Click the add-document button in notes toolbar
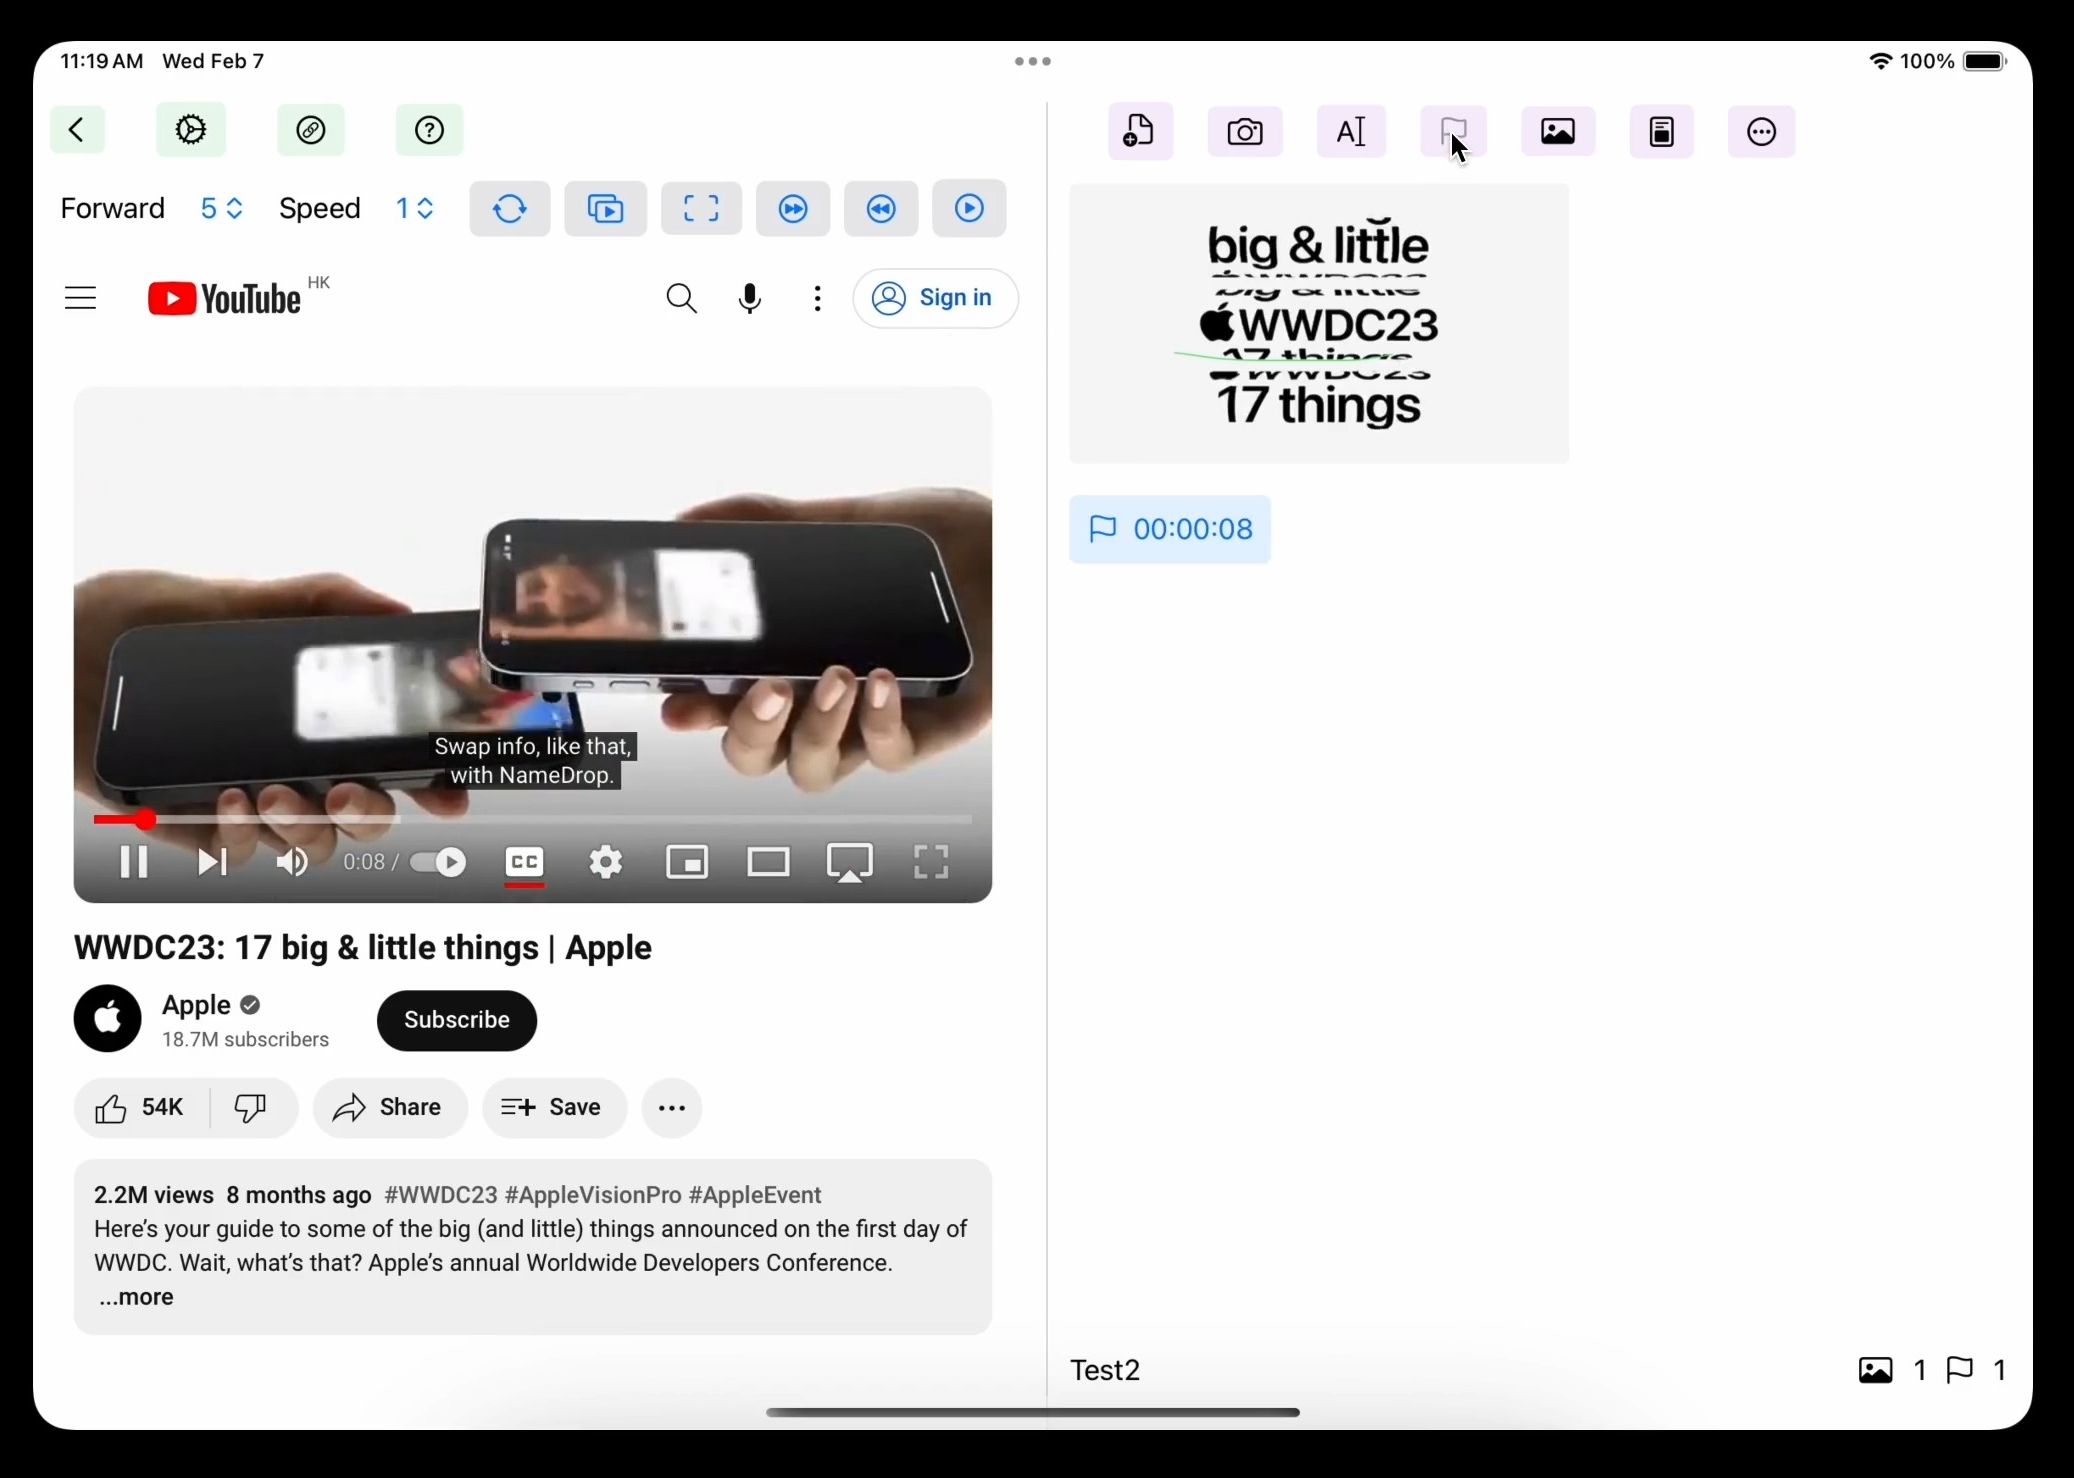The width and height of the screenshot is (2074, 1478). pyautogui.click(x=1141, y=132)
